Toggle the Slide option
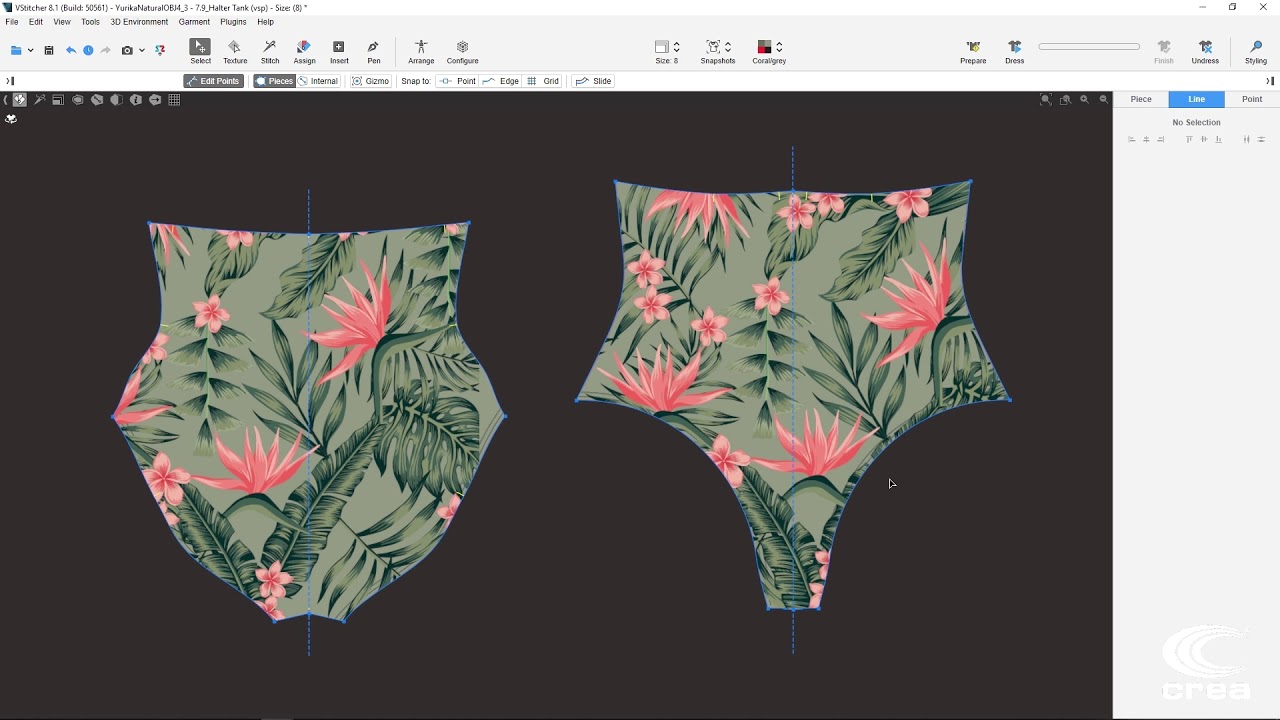This screenshot has width=1280, height=720. tap(593, 81)
